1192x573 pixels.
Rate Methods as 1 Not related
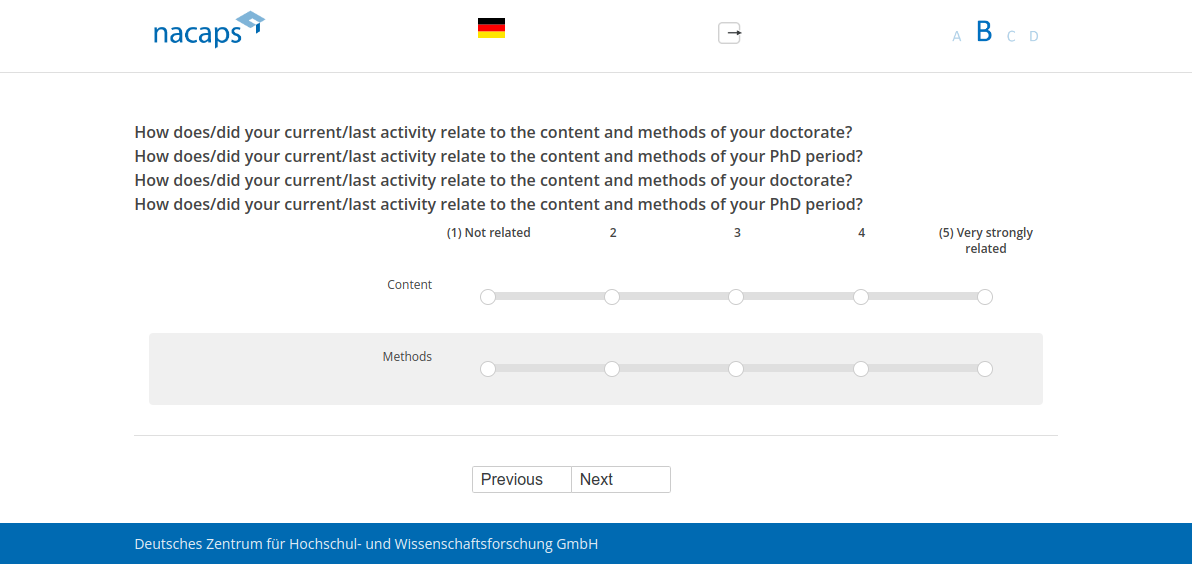tap(488, 369)
